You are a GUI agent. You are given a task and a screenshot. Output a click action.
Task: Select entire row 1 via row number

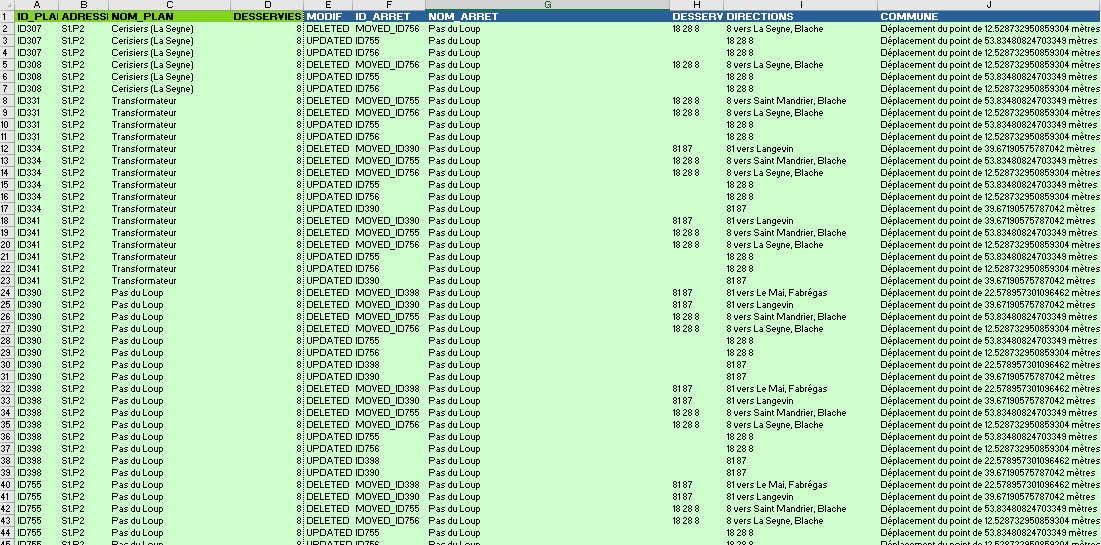pos(7,17)
